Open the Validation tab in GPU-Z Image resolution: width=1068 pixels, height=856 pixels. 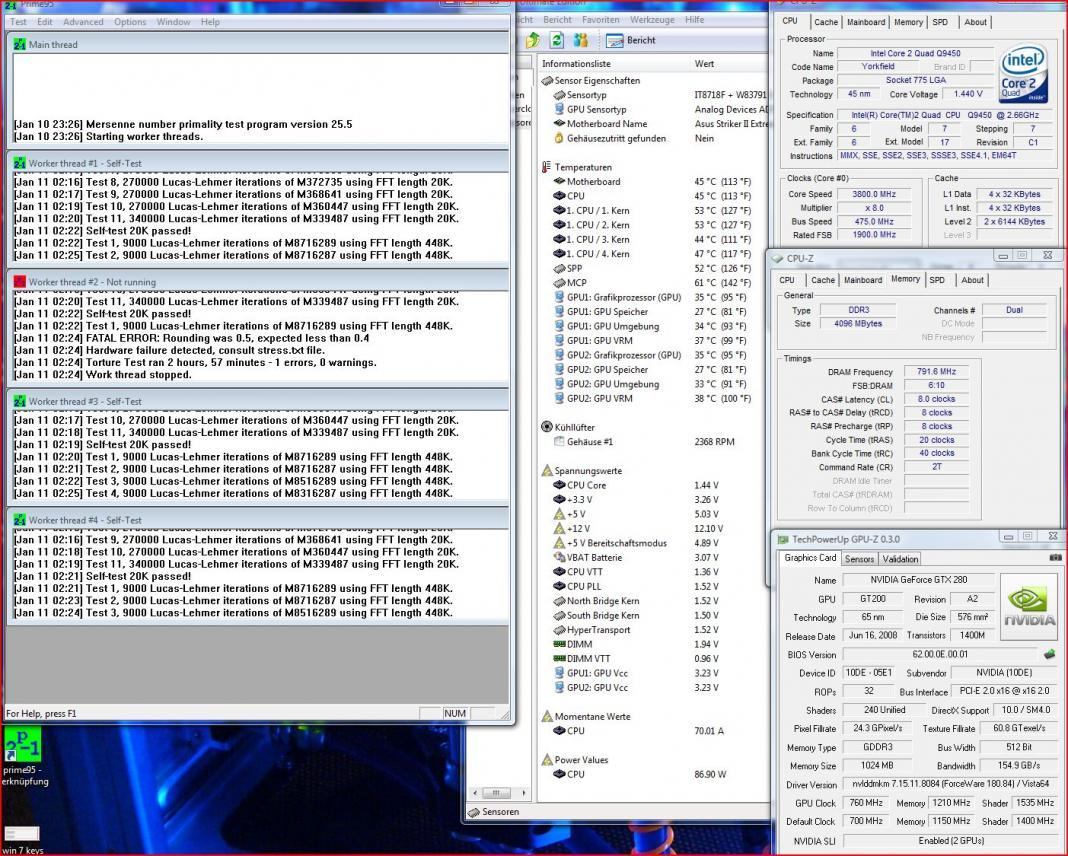pos(900,558)
